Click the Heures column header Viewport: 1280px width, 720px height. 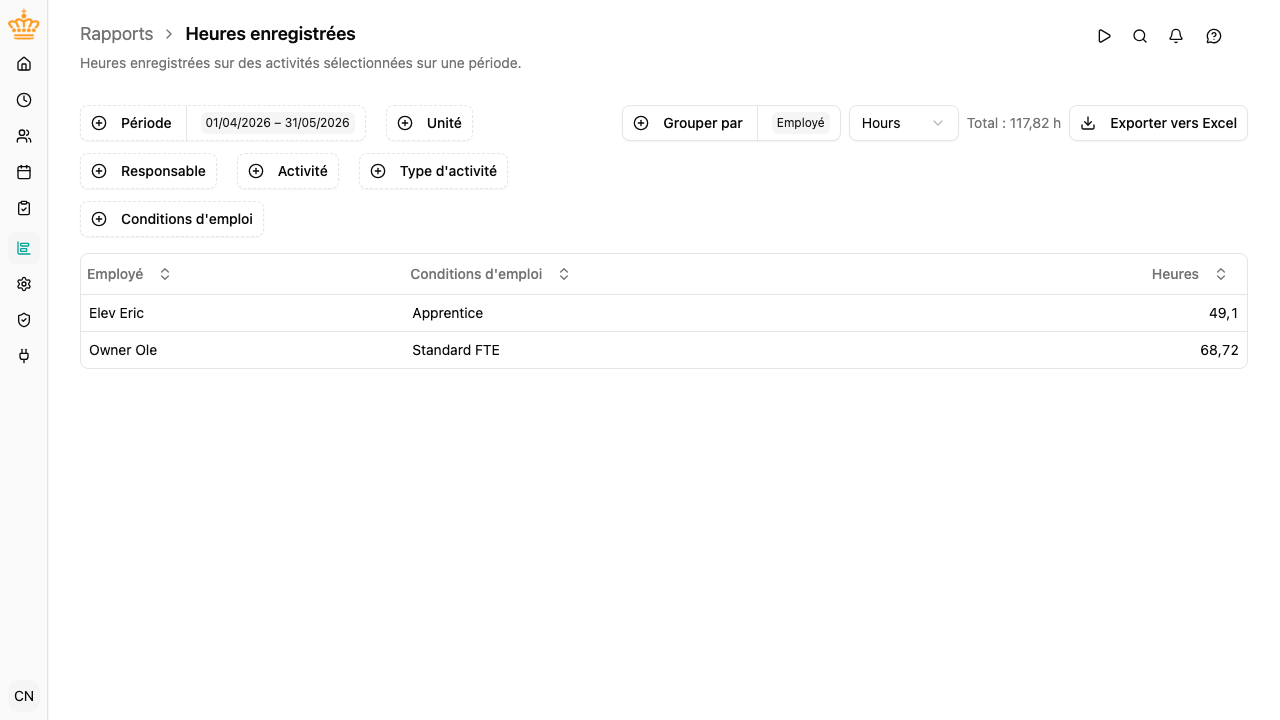1175,274
